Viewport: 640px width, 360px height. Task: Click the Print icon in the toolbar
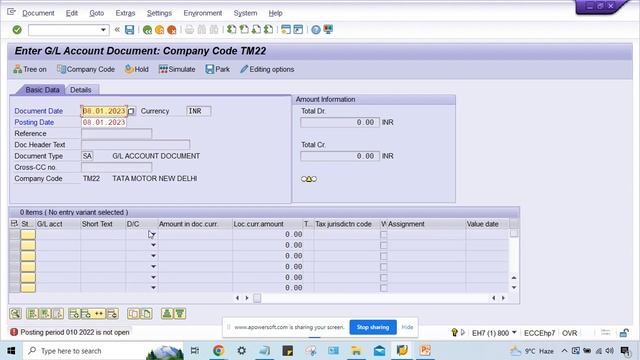pyautogui.click(x=189, y=30)
